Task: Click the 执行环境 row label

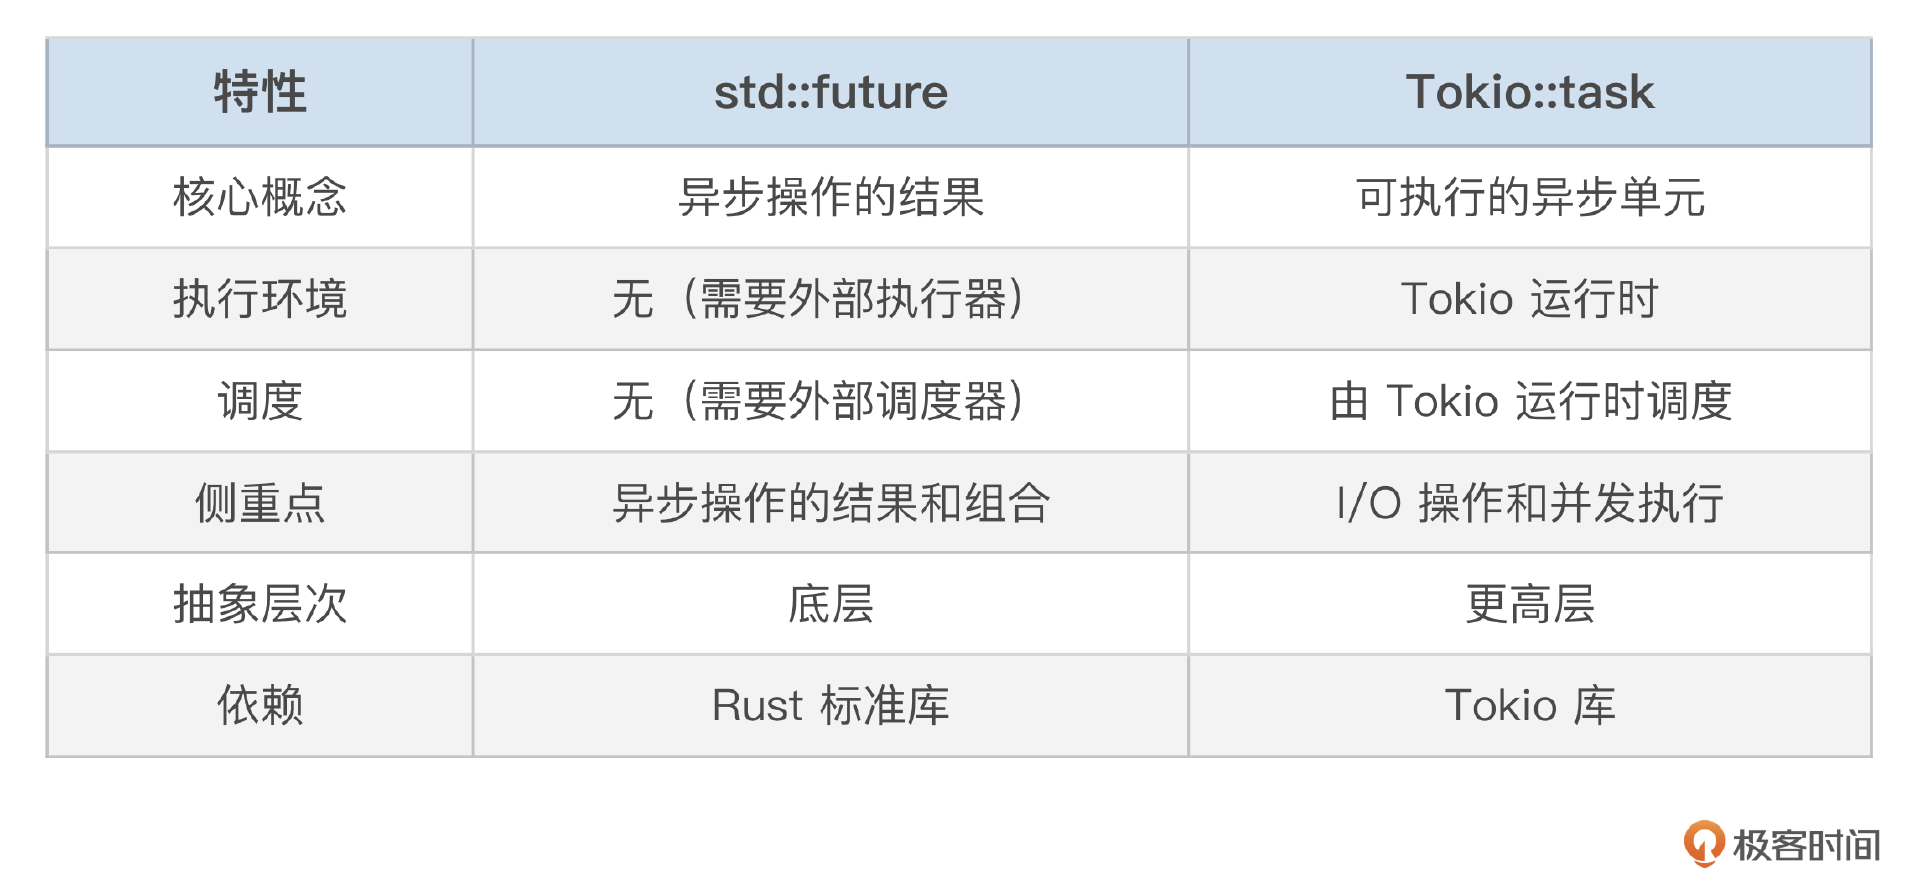Action: coord(260,299)
